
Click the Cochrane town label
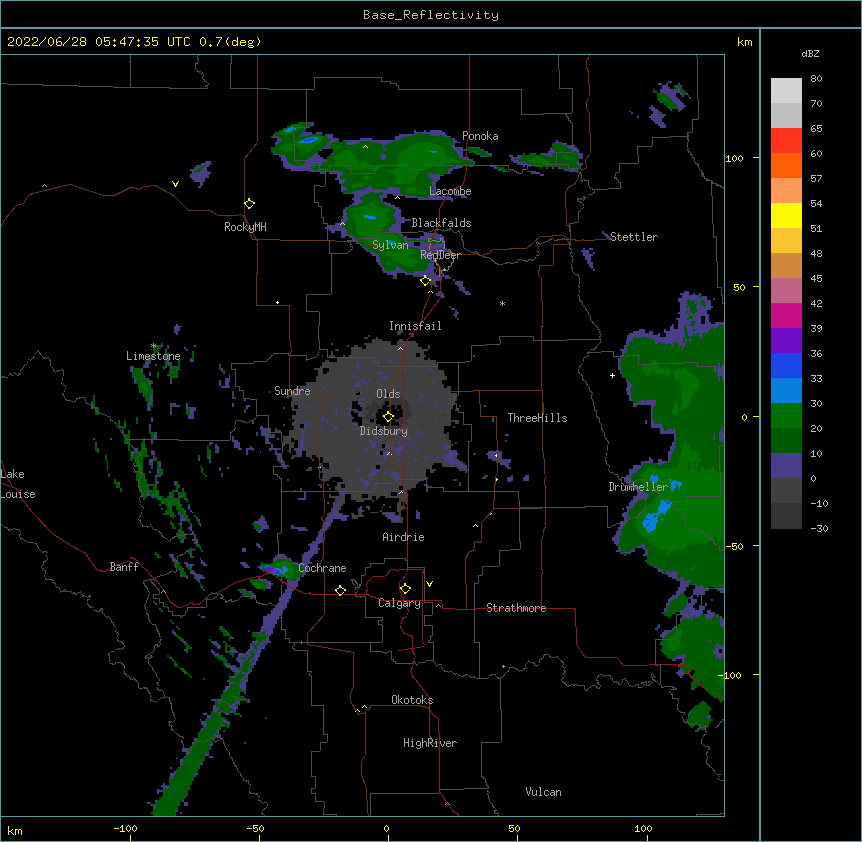[322, 568]
